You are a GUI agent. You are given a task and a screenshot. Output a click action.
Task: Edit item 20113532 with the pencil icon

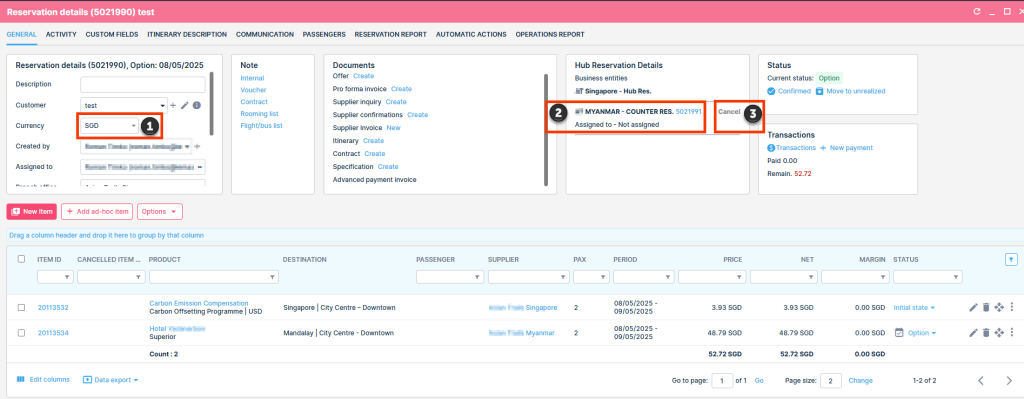[x=973, y=308]
